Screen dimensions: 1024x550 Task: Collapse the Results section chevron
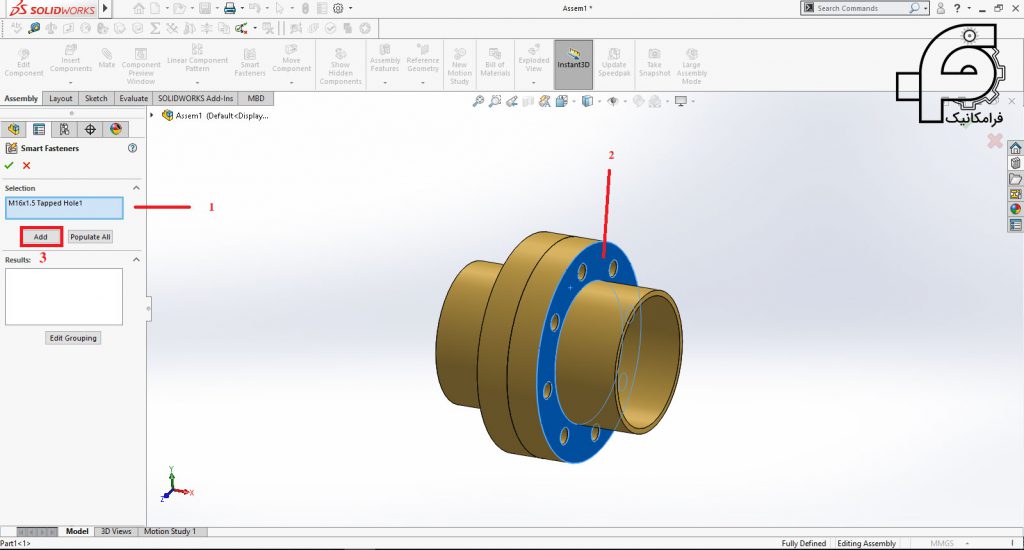click(136, 259)
